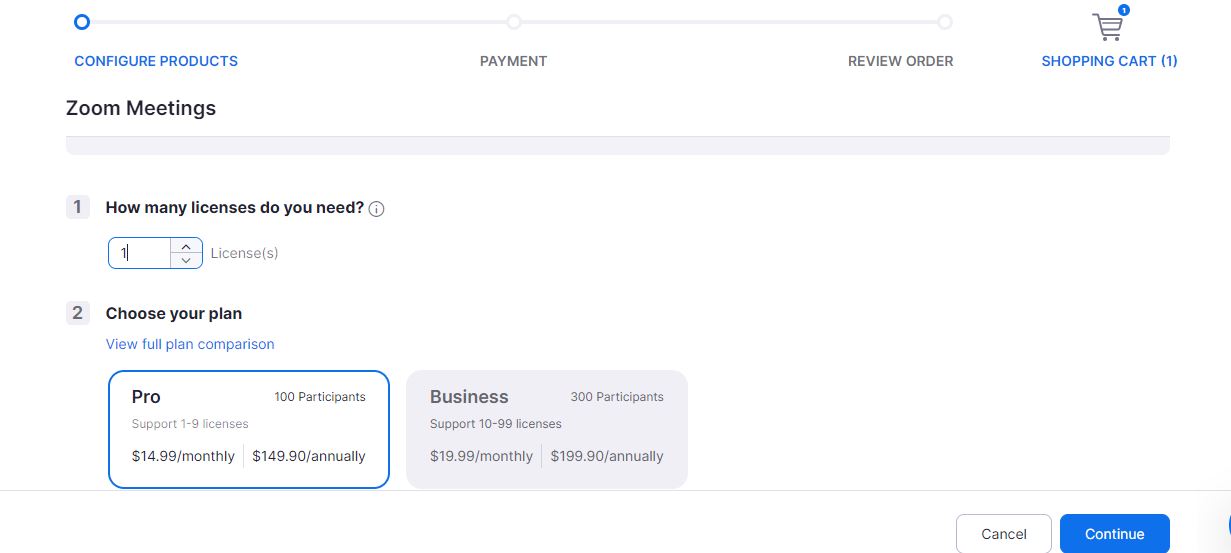Click the Cancel button
Viewport: 1231px width, 553px height.
[x=1004, y=534]
